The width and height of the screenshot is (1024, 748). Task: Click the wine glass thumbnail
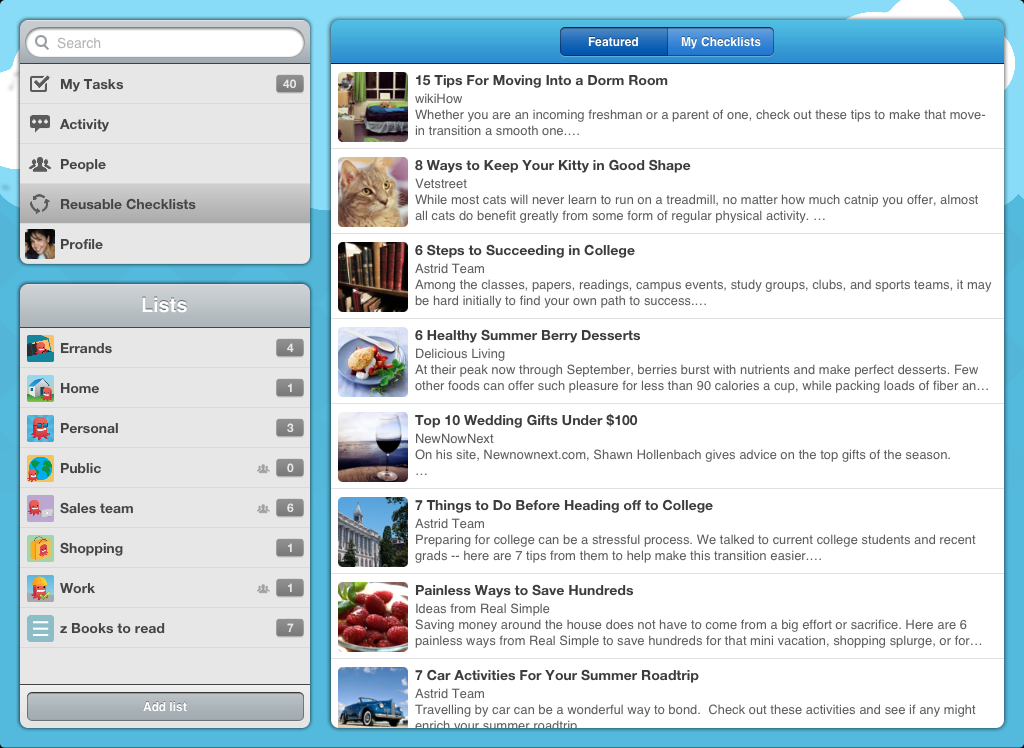[373, 446]
